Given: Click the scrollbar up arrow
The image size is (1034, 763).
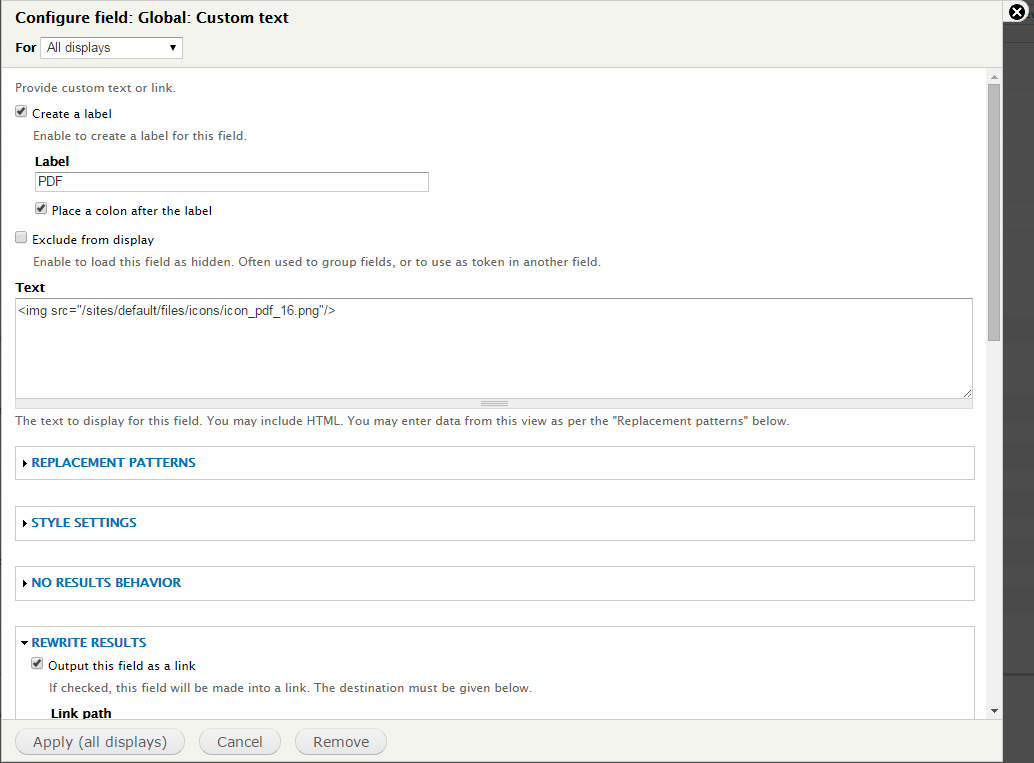Looking at the screenshot, I should pyautogui.click(x=994, y=77).
